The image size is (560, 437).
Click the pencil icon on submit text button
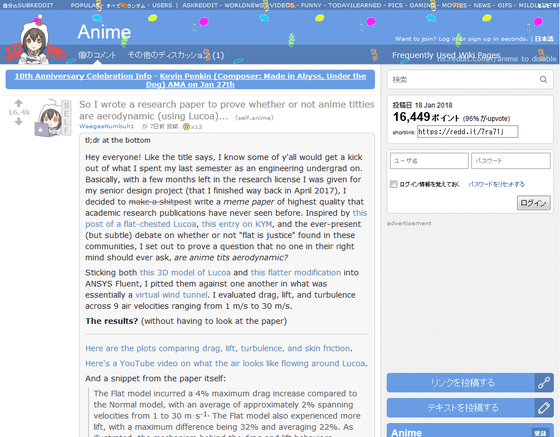point(544,408)
